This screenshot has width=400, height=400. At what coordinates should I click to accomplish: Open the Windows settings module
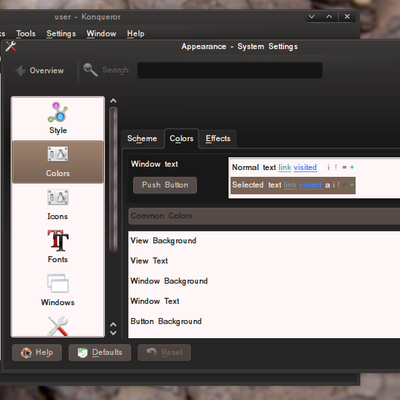[x=58, y=290]
